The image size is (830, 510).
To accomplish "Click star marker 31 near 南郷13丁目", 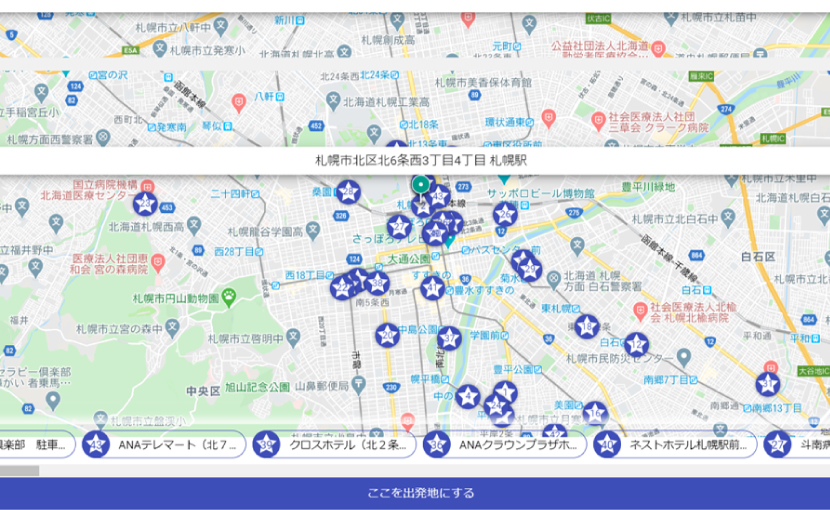I will 767,384.
